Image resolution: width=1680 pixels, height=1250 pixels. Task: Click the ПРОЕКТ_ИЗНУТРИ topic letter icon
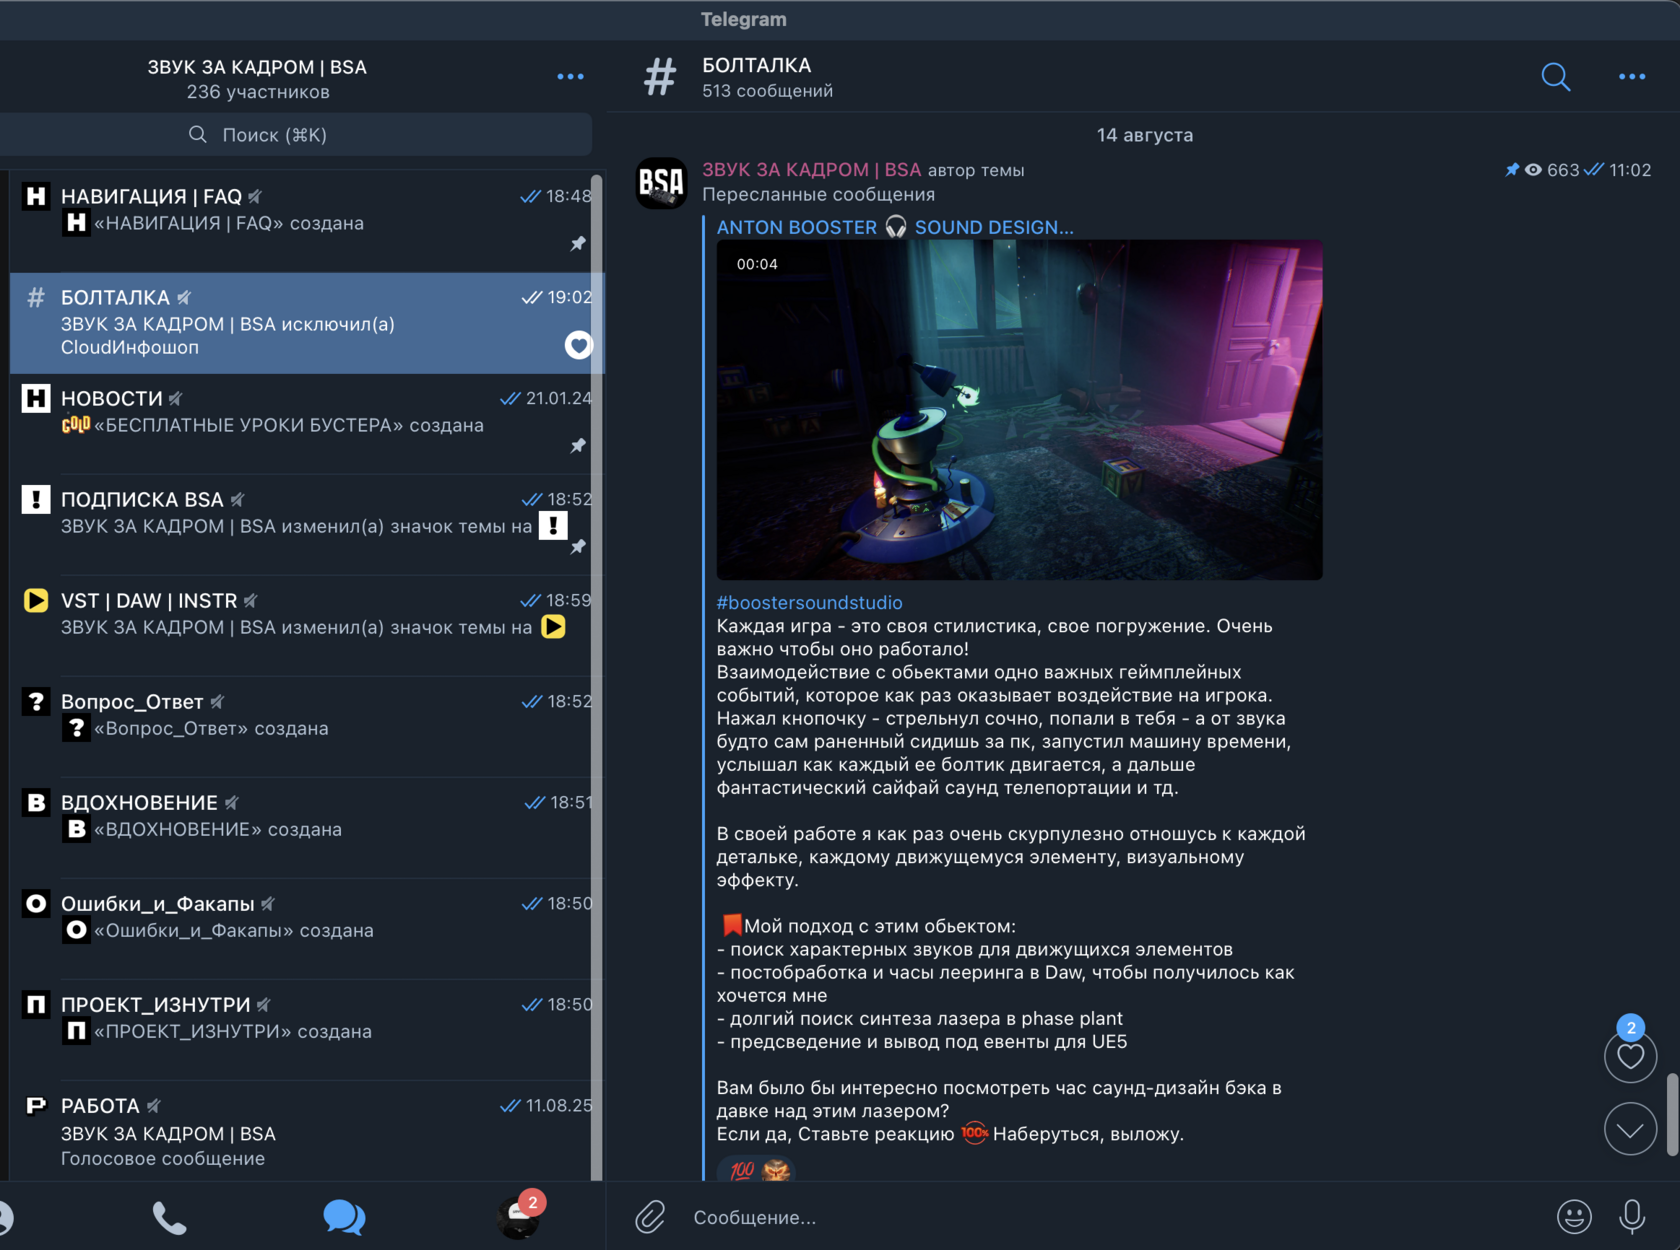point(36,1004)
